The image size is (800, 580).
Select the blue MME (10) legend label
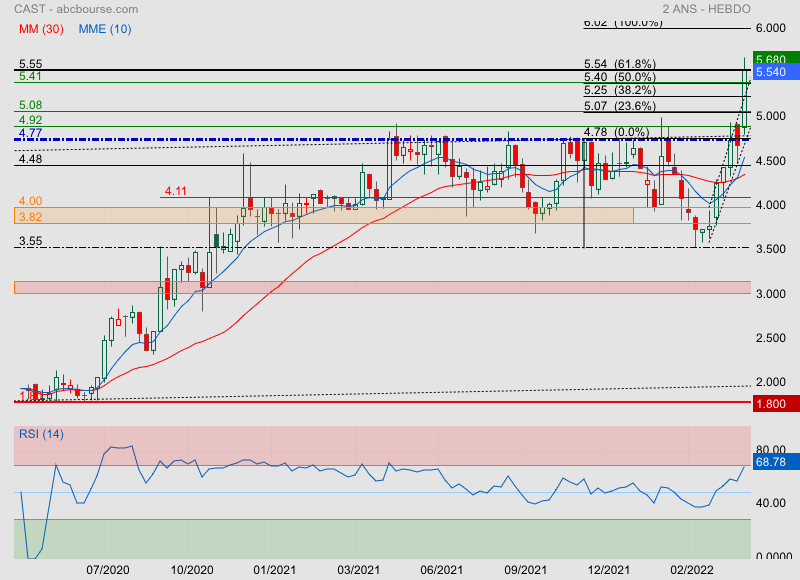tap(103, 28)
